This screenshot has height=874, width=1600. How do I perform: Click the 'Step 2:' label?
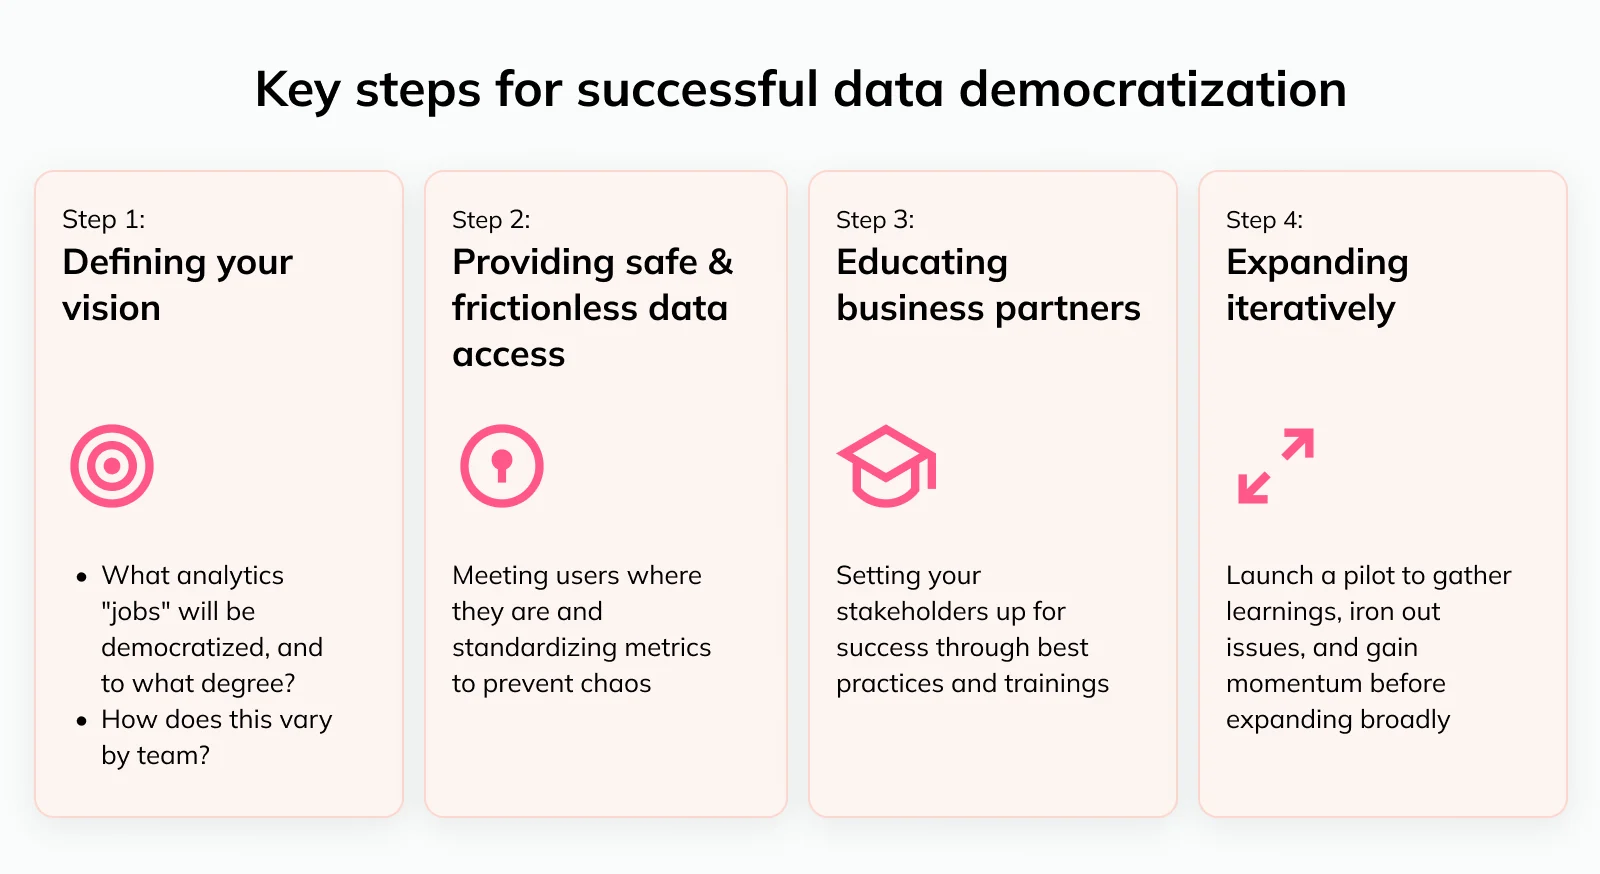coord(491,220)
